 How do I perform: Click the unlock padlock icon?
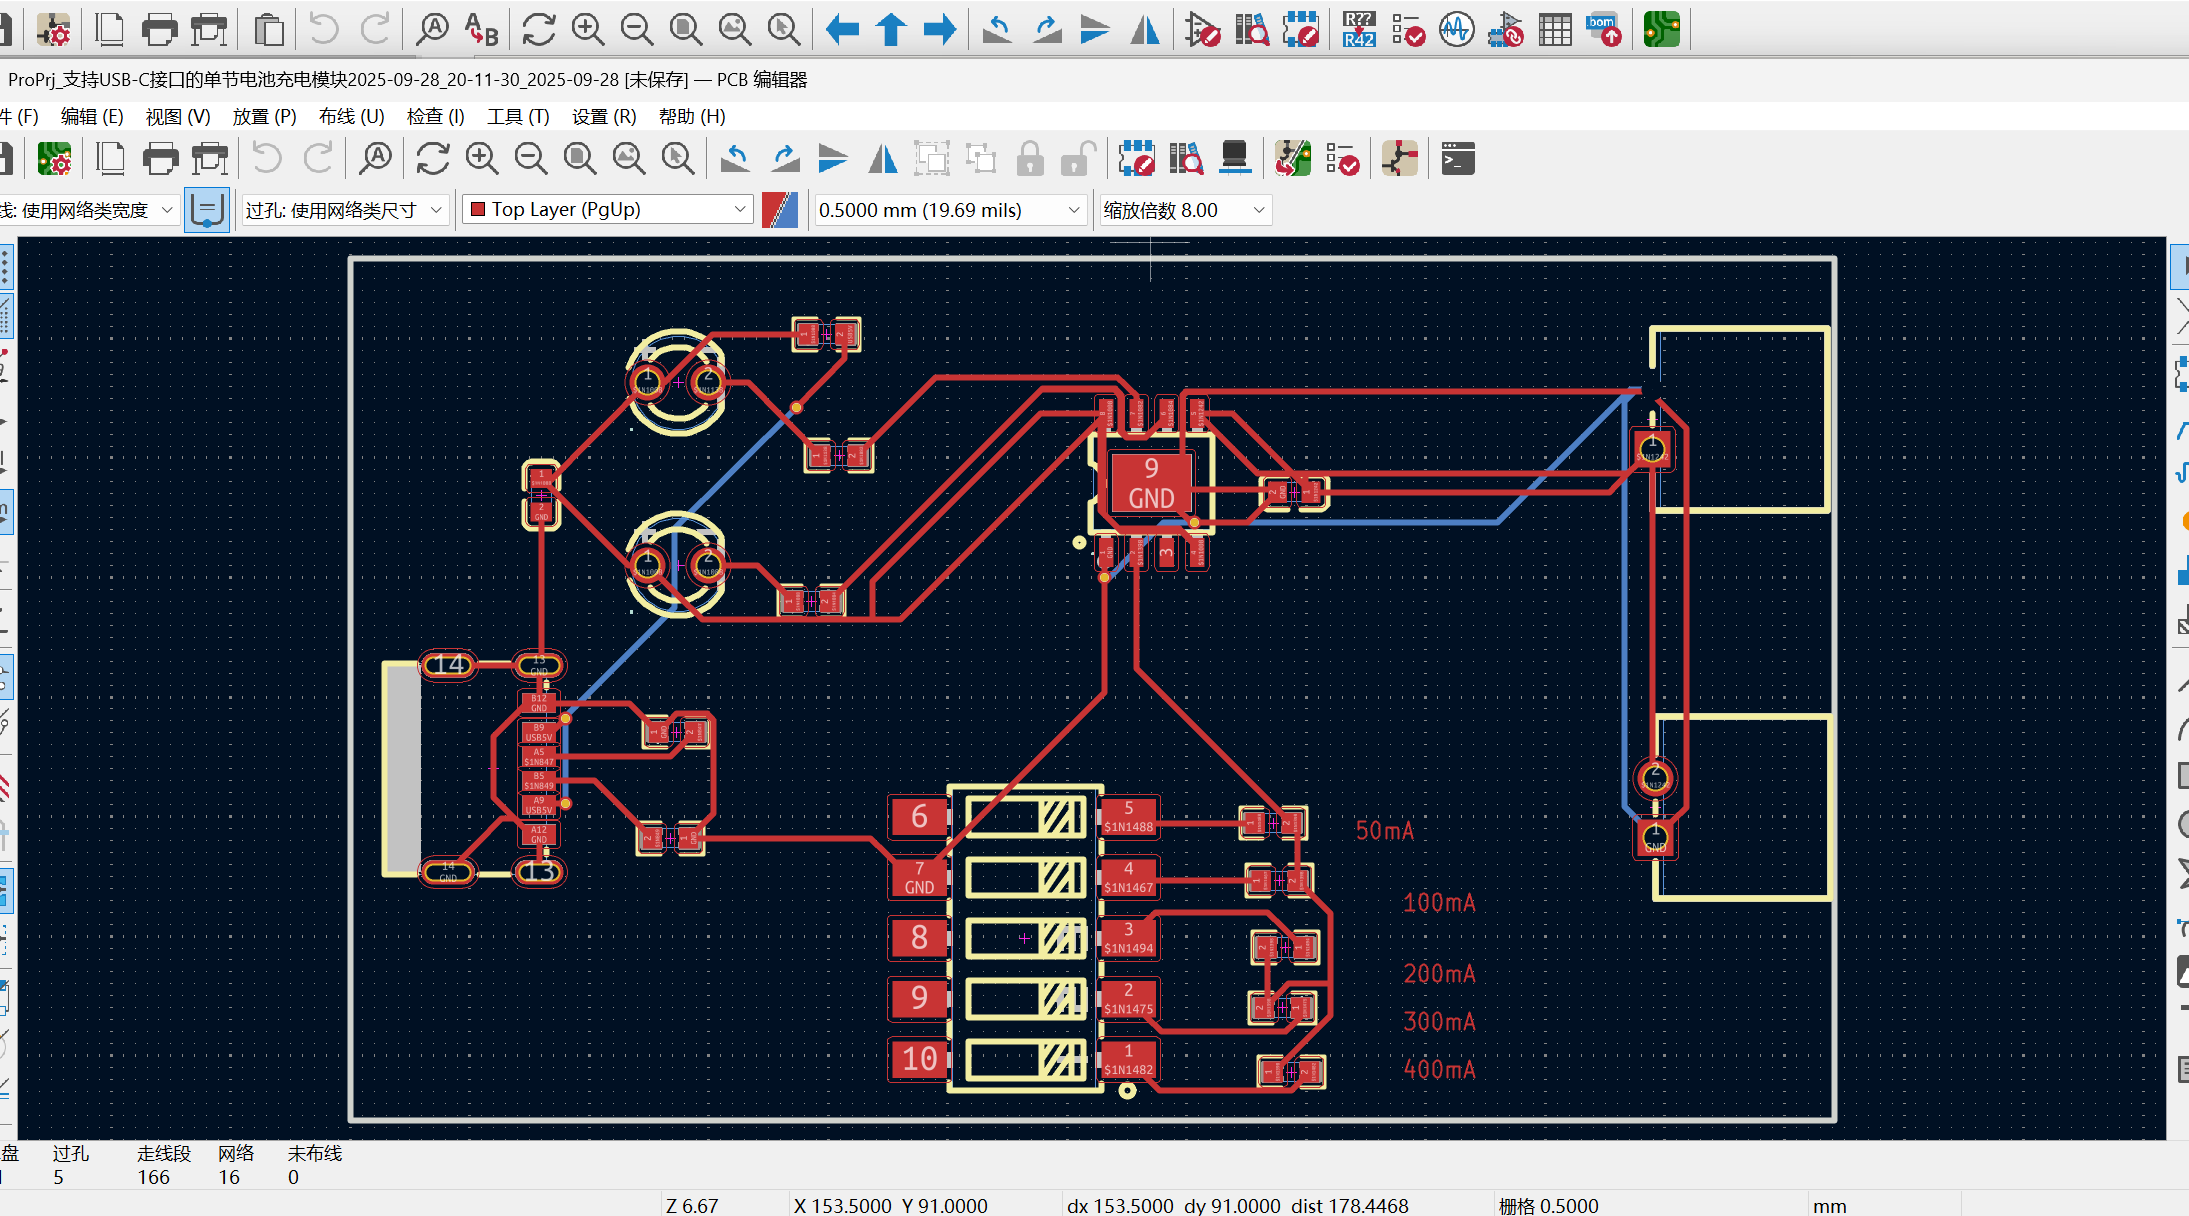point(1077,159)
